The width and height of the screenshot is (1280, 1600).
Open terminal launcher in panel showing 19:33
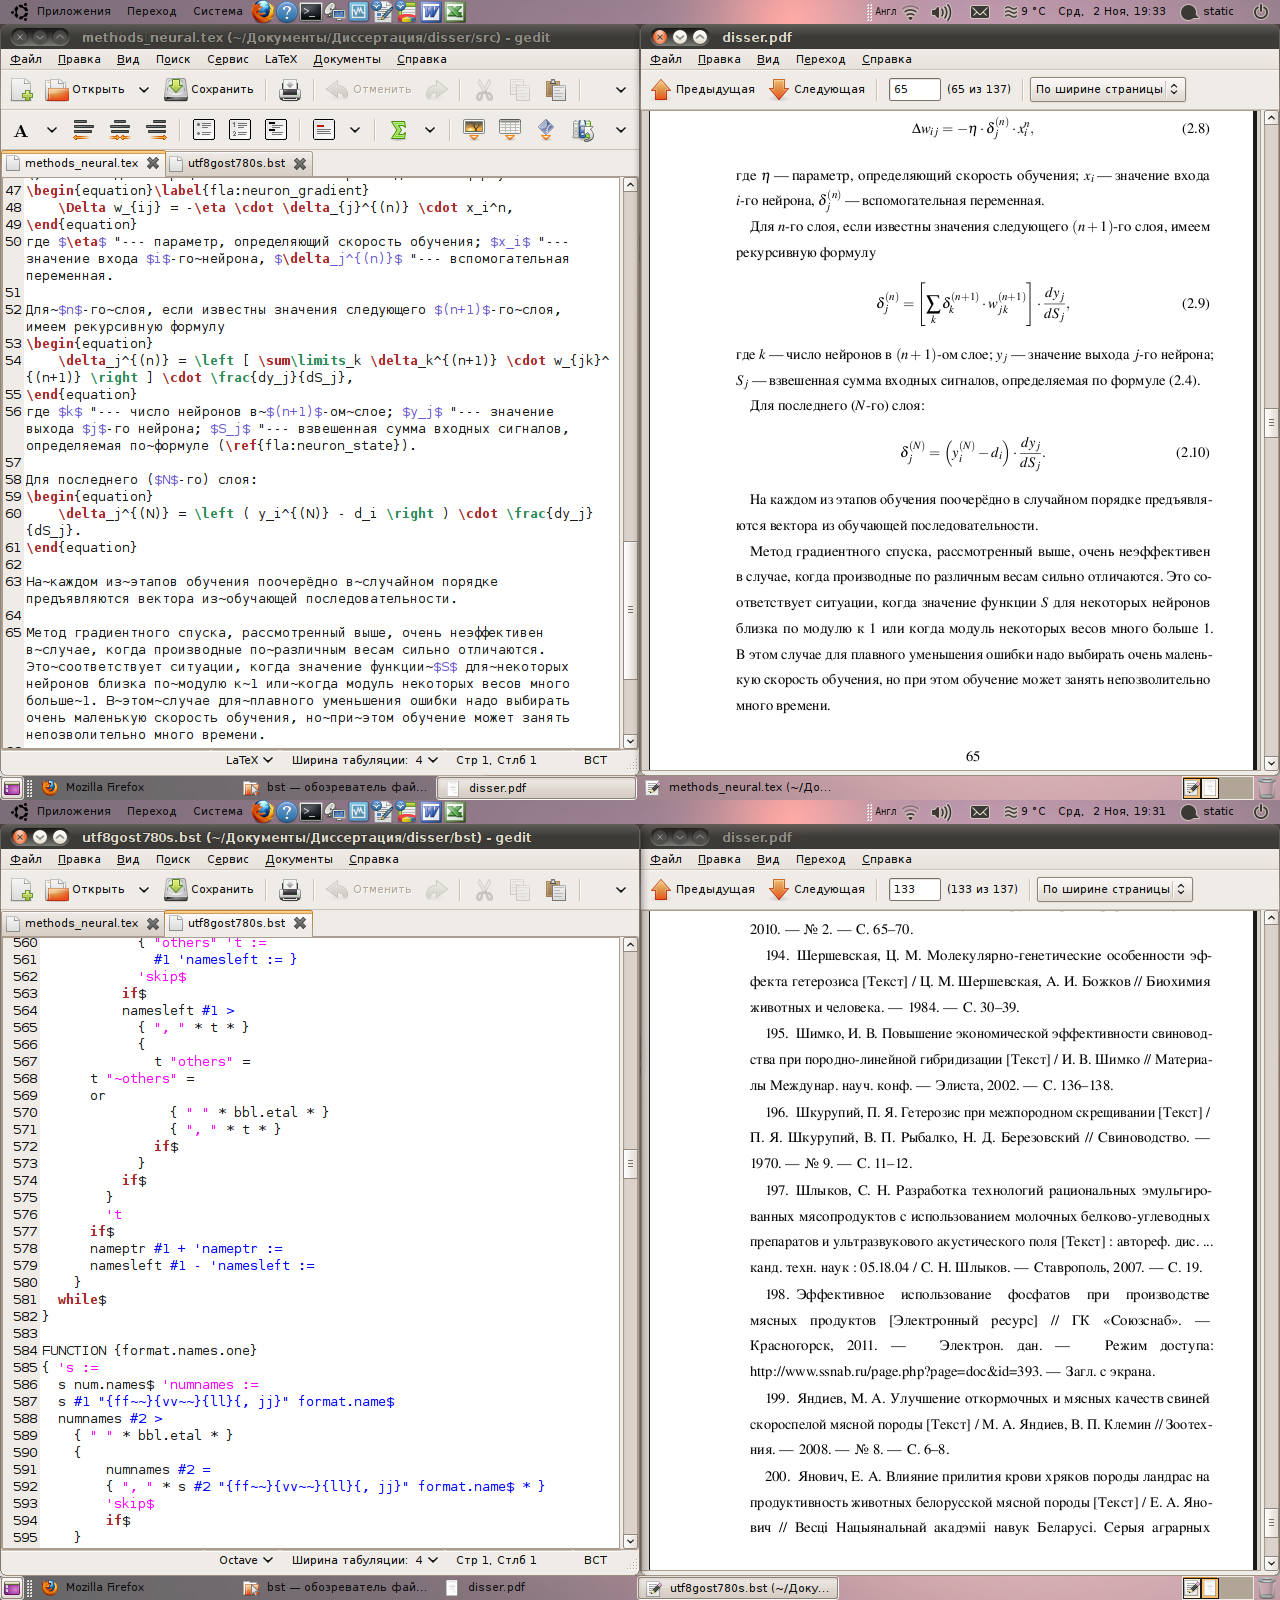coord(311,12)
